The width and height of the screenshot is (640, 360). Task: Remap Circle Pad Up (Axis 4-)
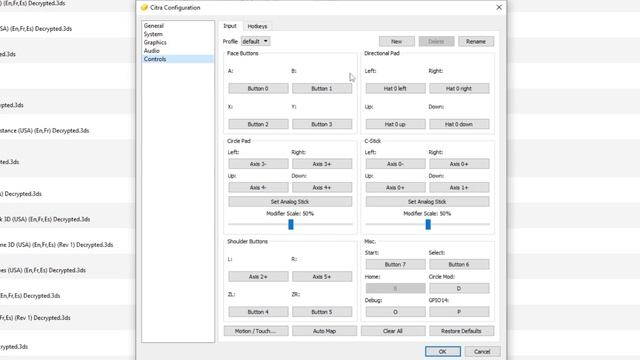coord(258,187)
